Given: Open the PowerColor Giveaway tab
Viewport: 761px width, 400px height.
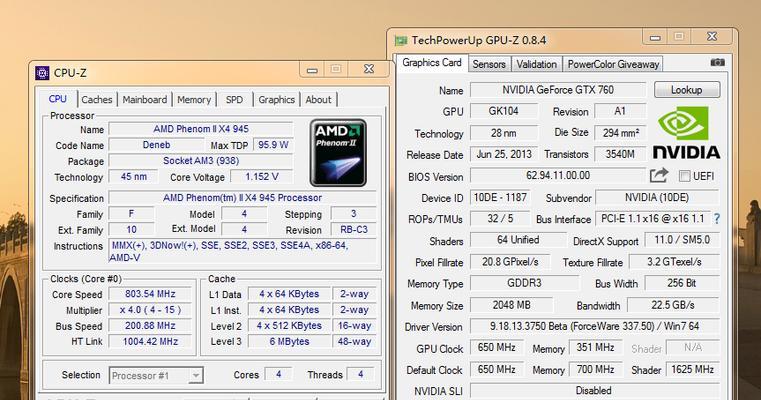Looking at the screenshot, I should point(613,64).
